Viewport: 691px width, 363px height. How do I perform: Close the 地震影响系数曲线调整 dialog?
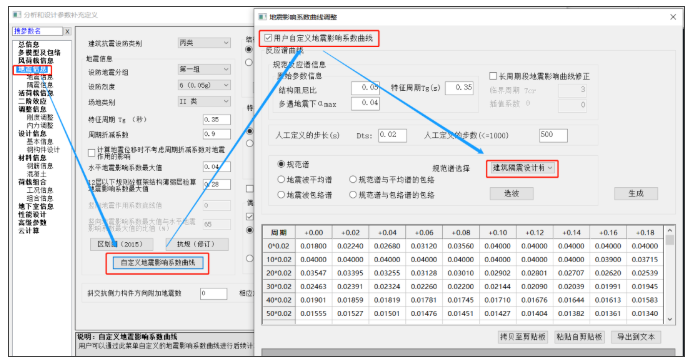(x=673, y=17)
